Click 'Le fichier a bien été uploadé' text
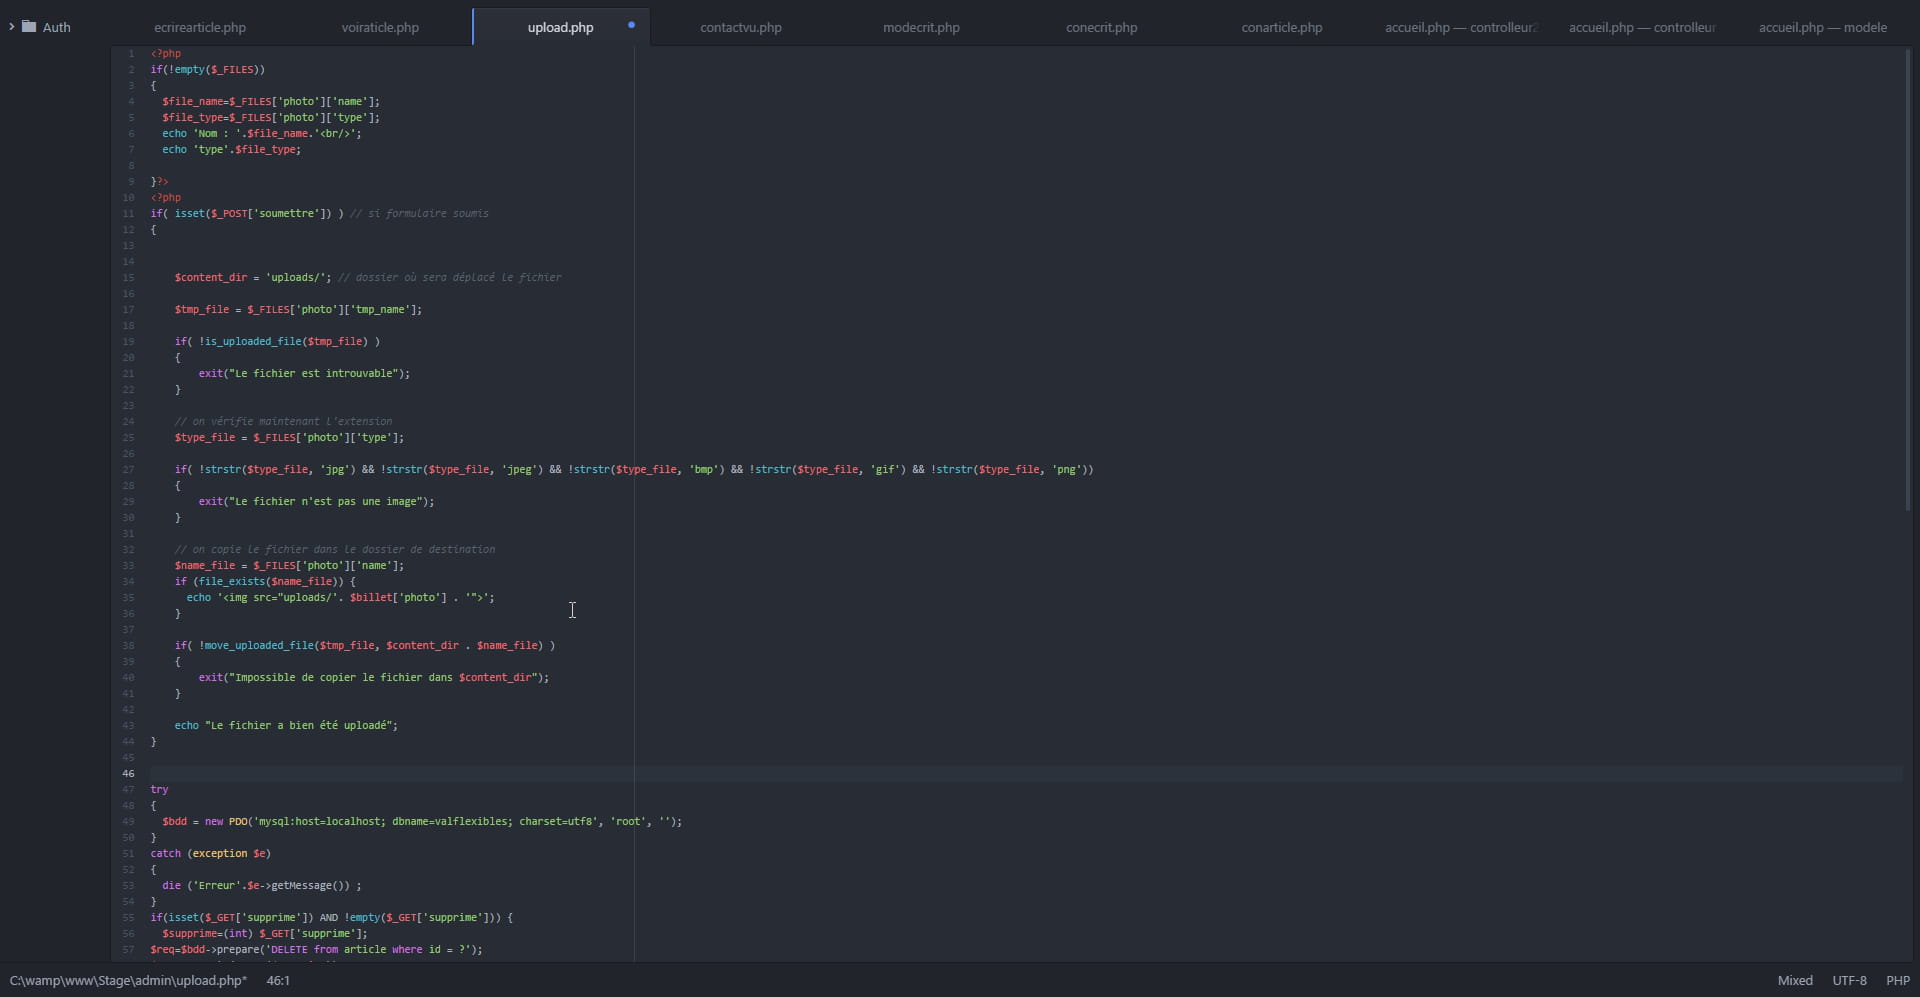The height and width of the screenshot is (997, 1920). click(301, 725)
